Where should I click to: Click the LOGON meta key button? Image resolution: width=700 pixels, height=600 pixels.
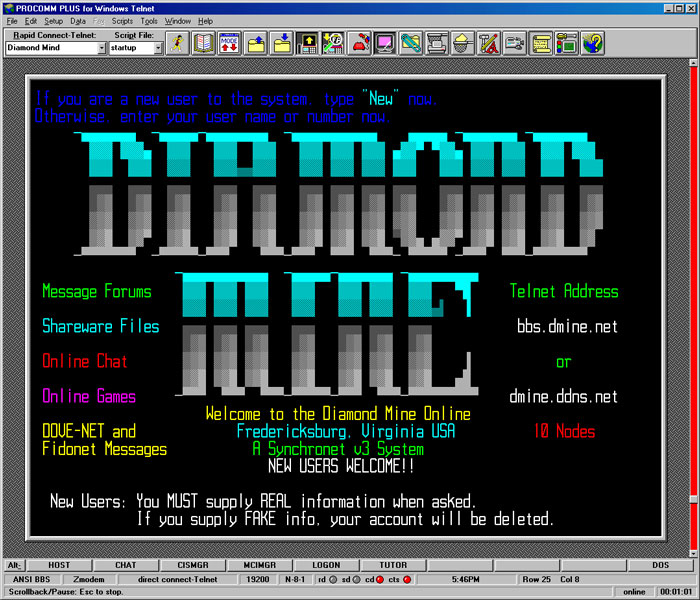326,565
